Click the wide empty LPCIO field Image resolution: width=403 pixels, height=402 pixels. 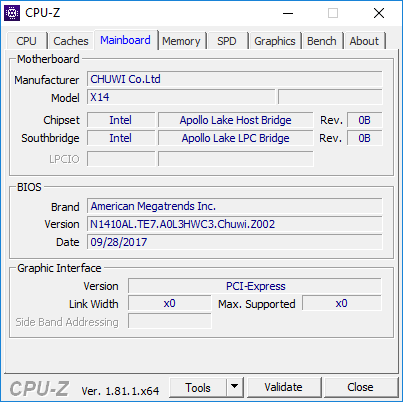(236, 159)
